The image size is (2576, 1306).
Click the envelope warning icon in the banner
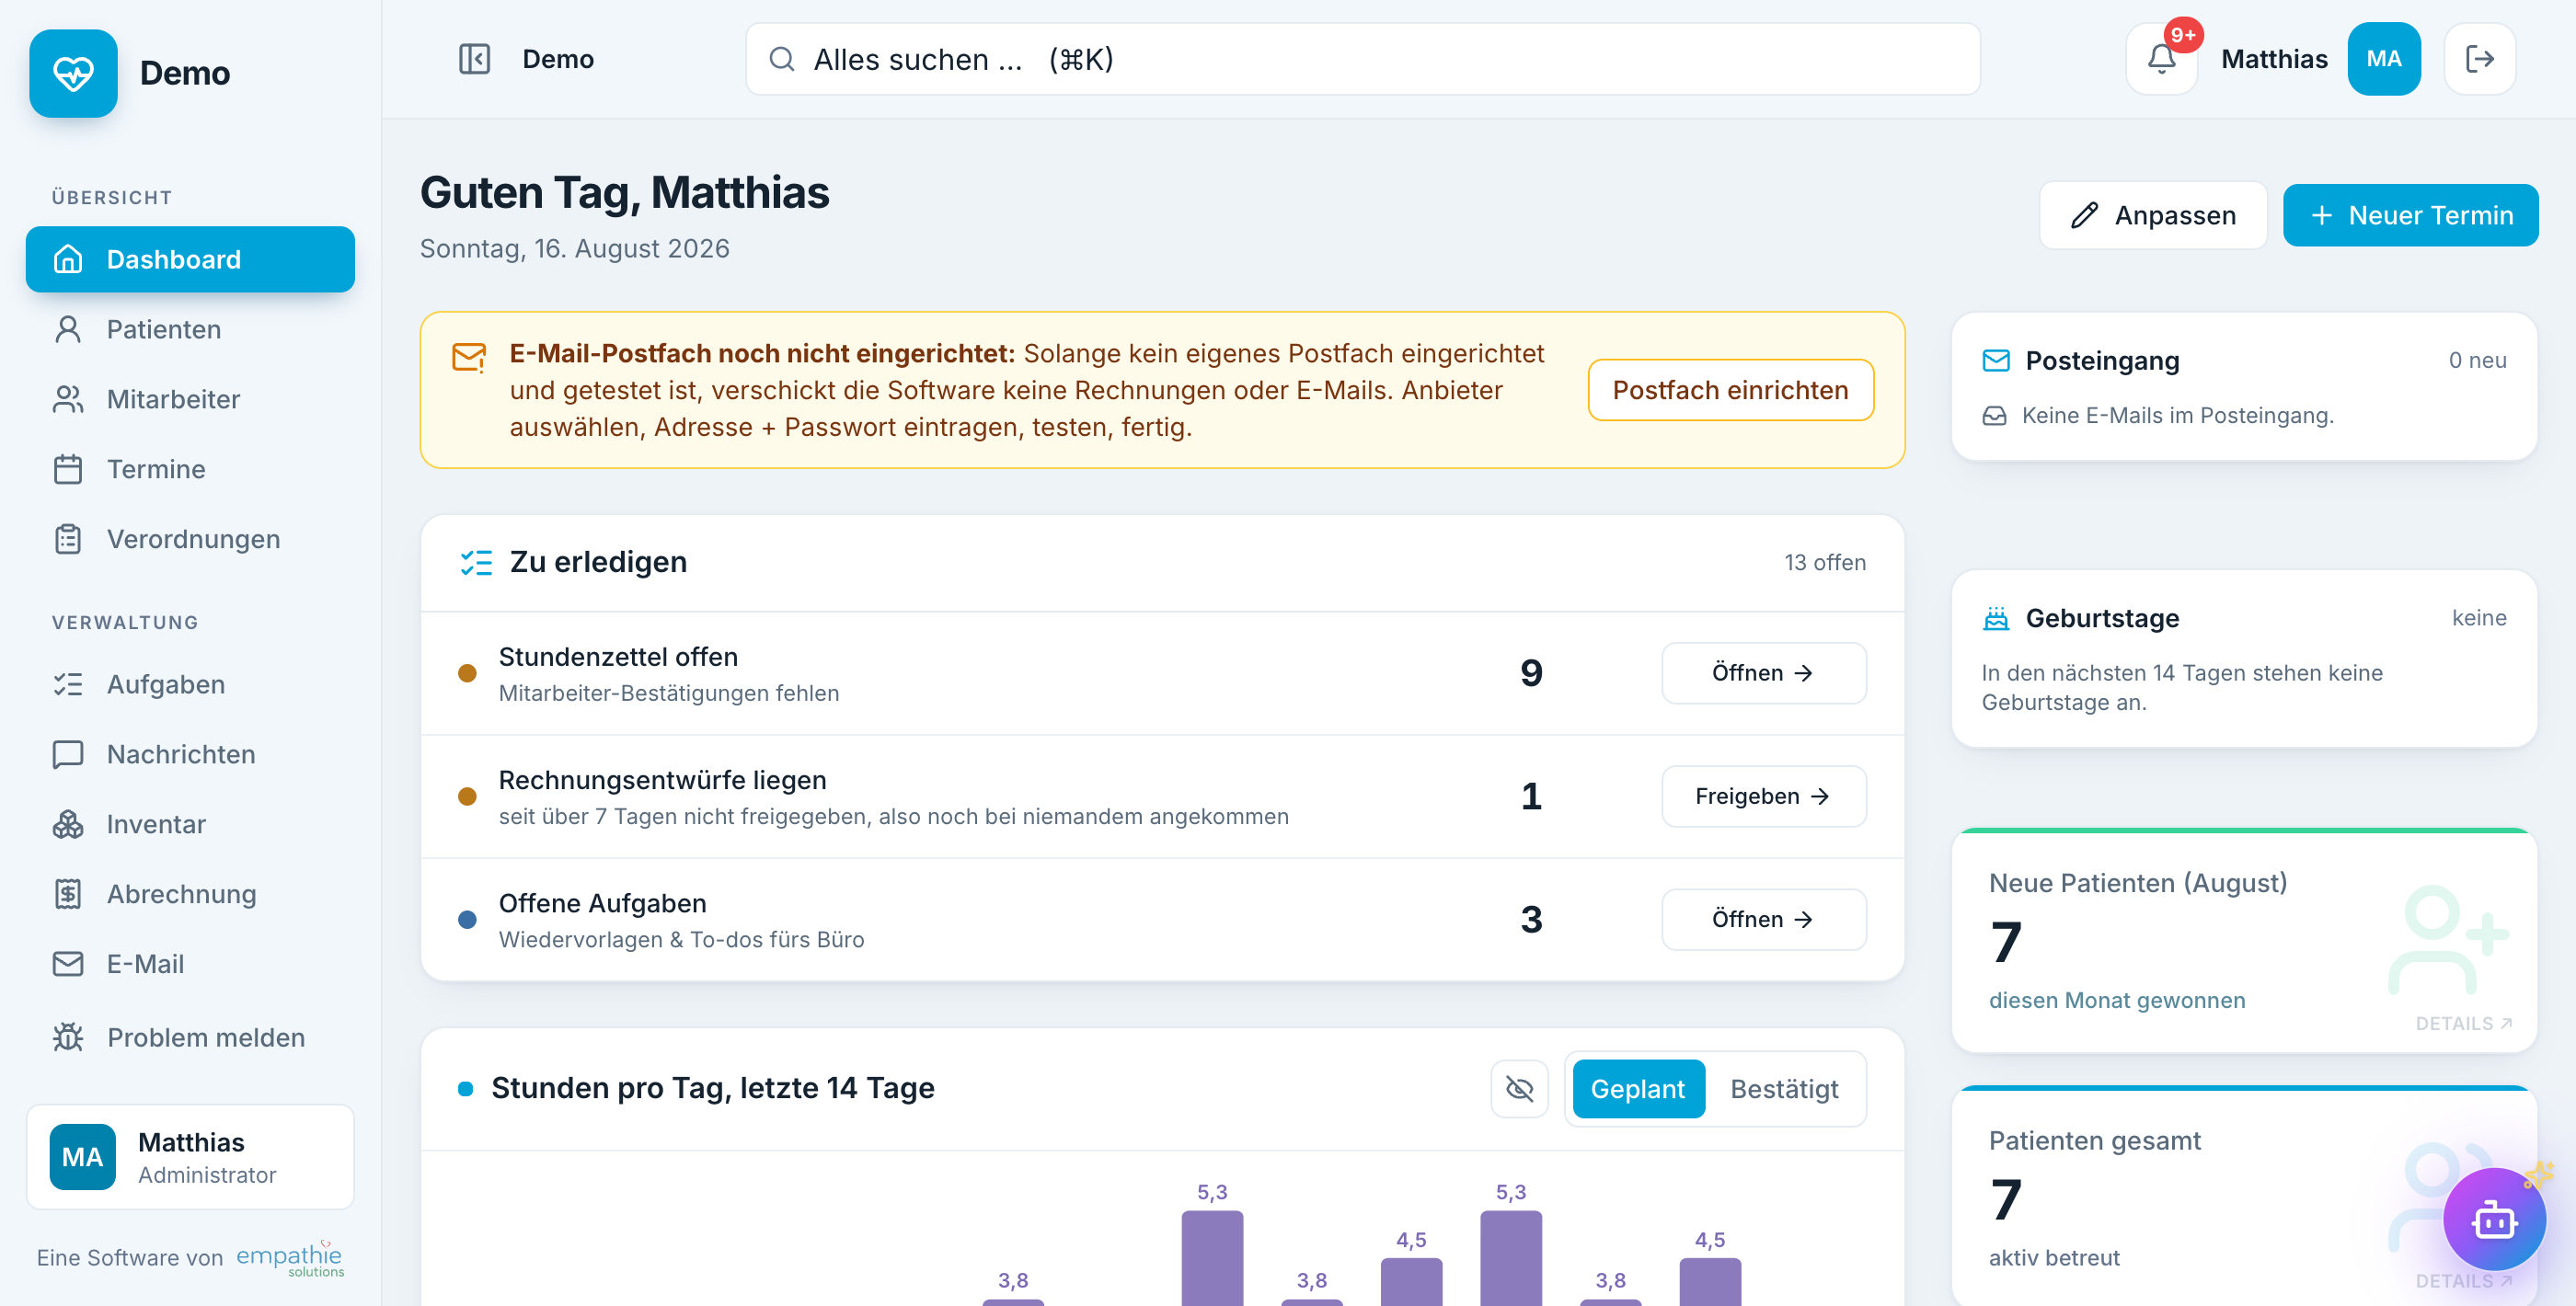469,356
